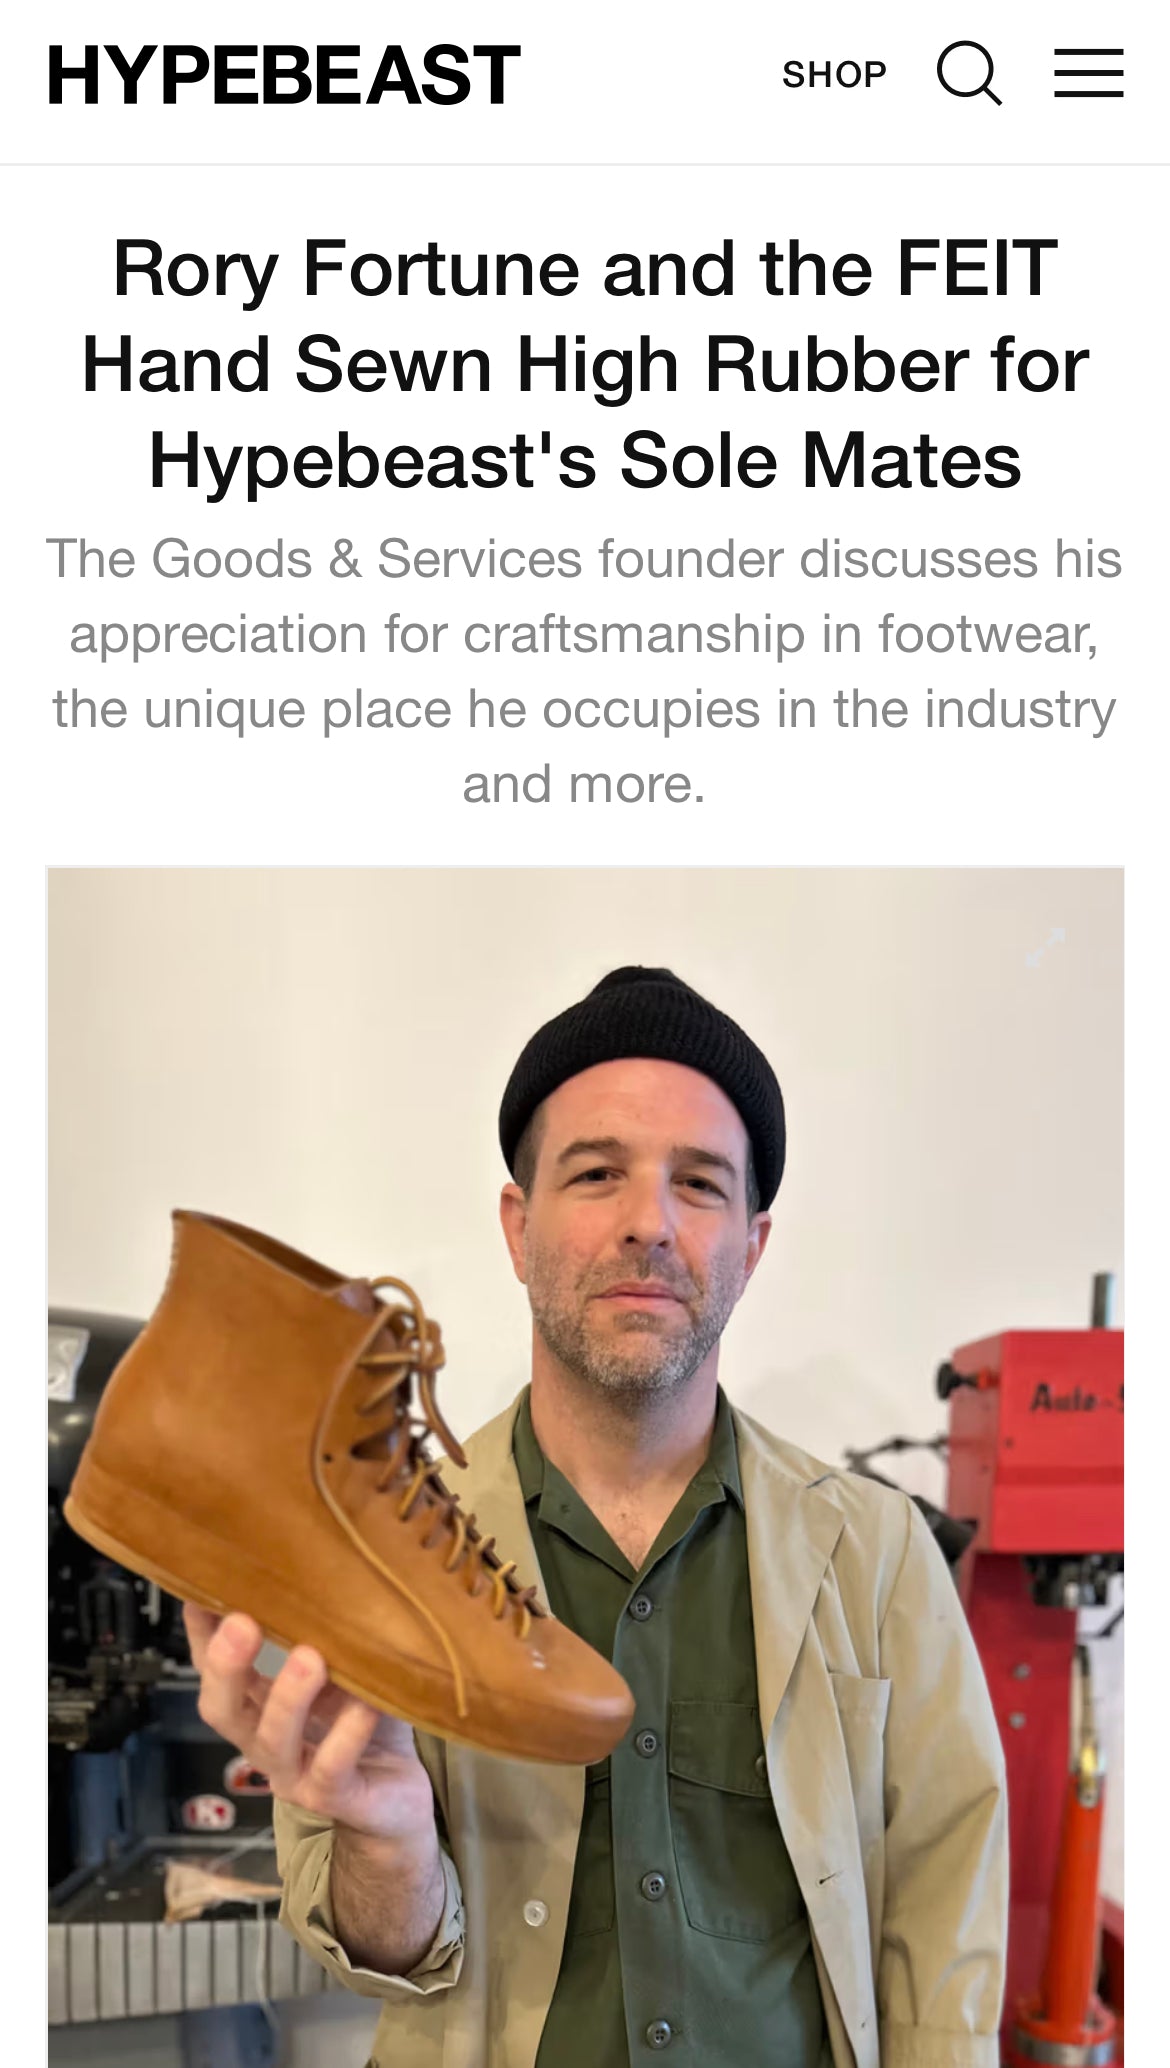Click the word "FEIT" in the headline
This screenshot has width=1170, height=2068.
(976, 269)
